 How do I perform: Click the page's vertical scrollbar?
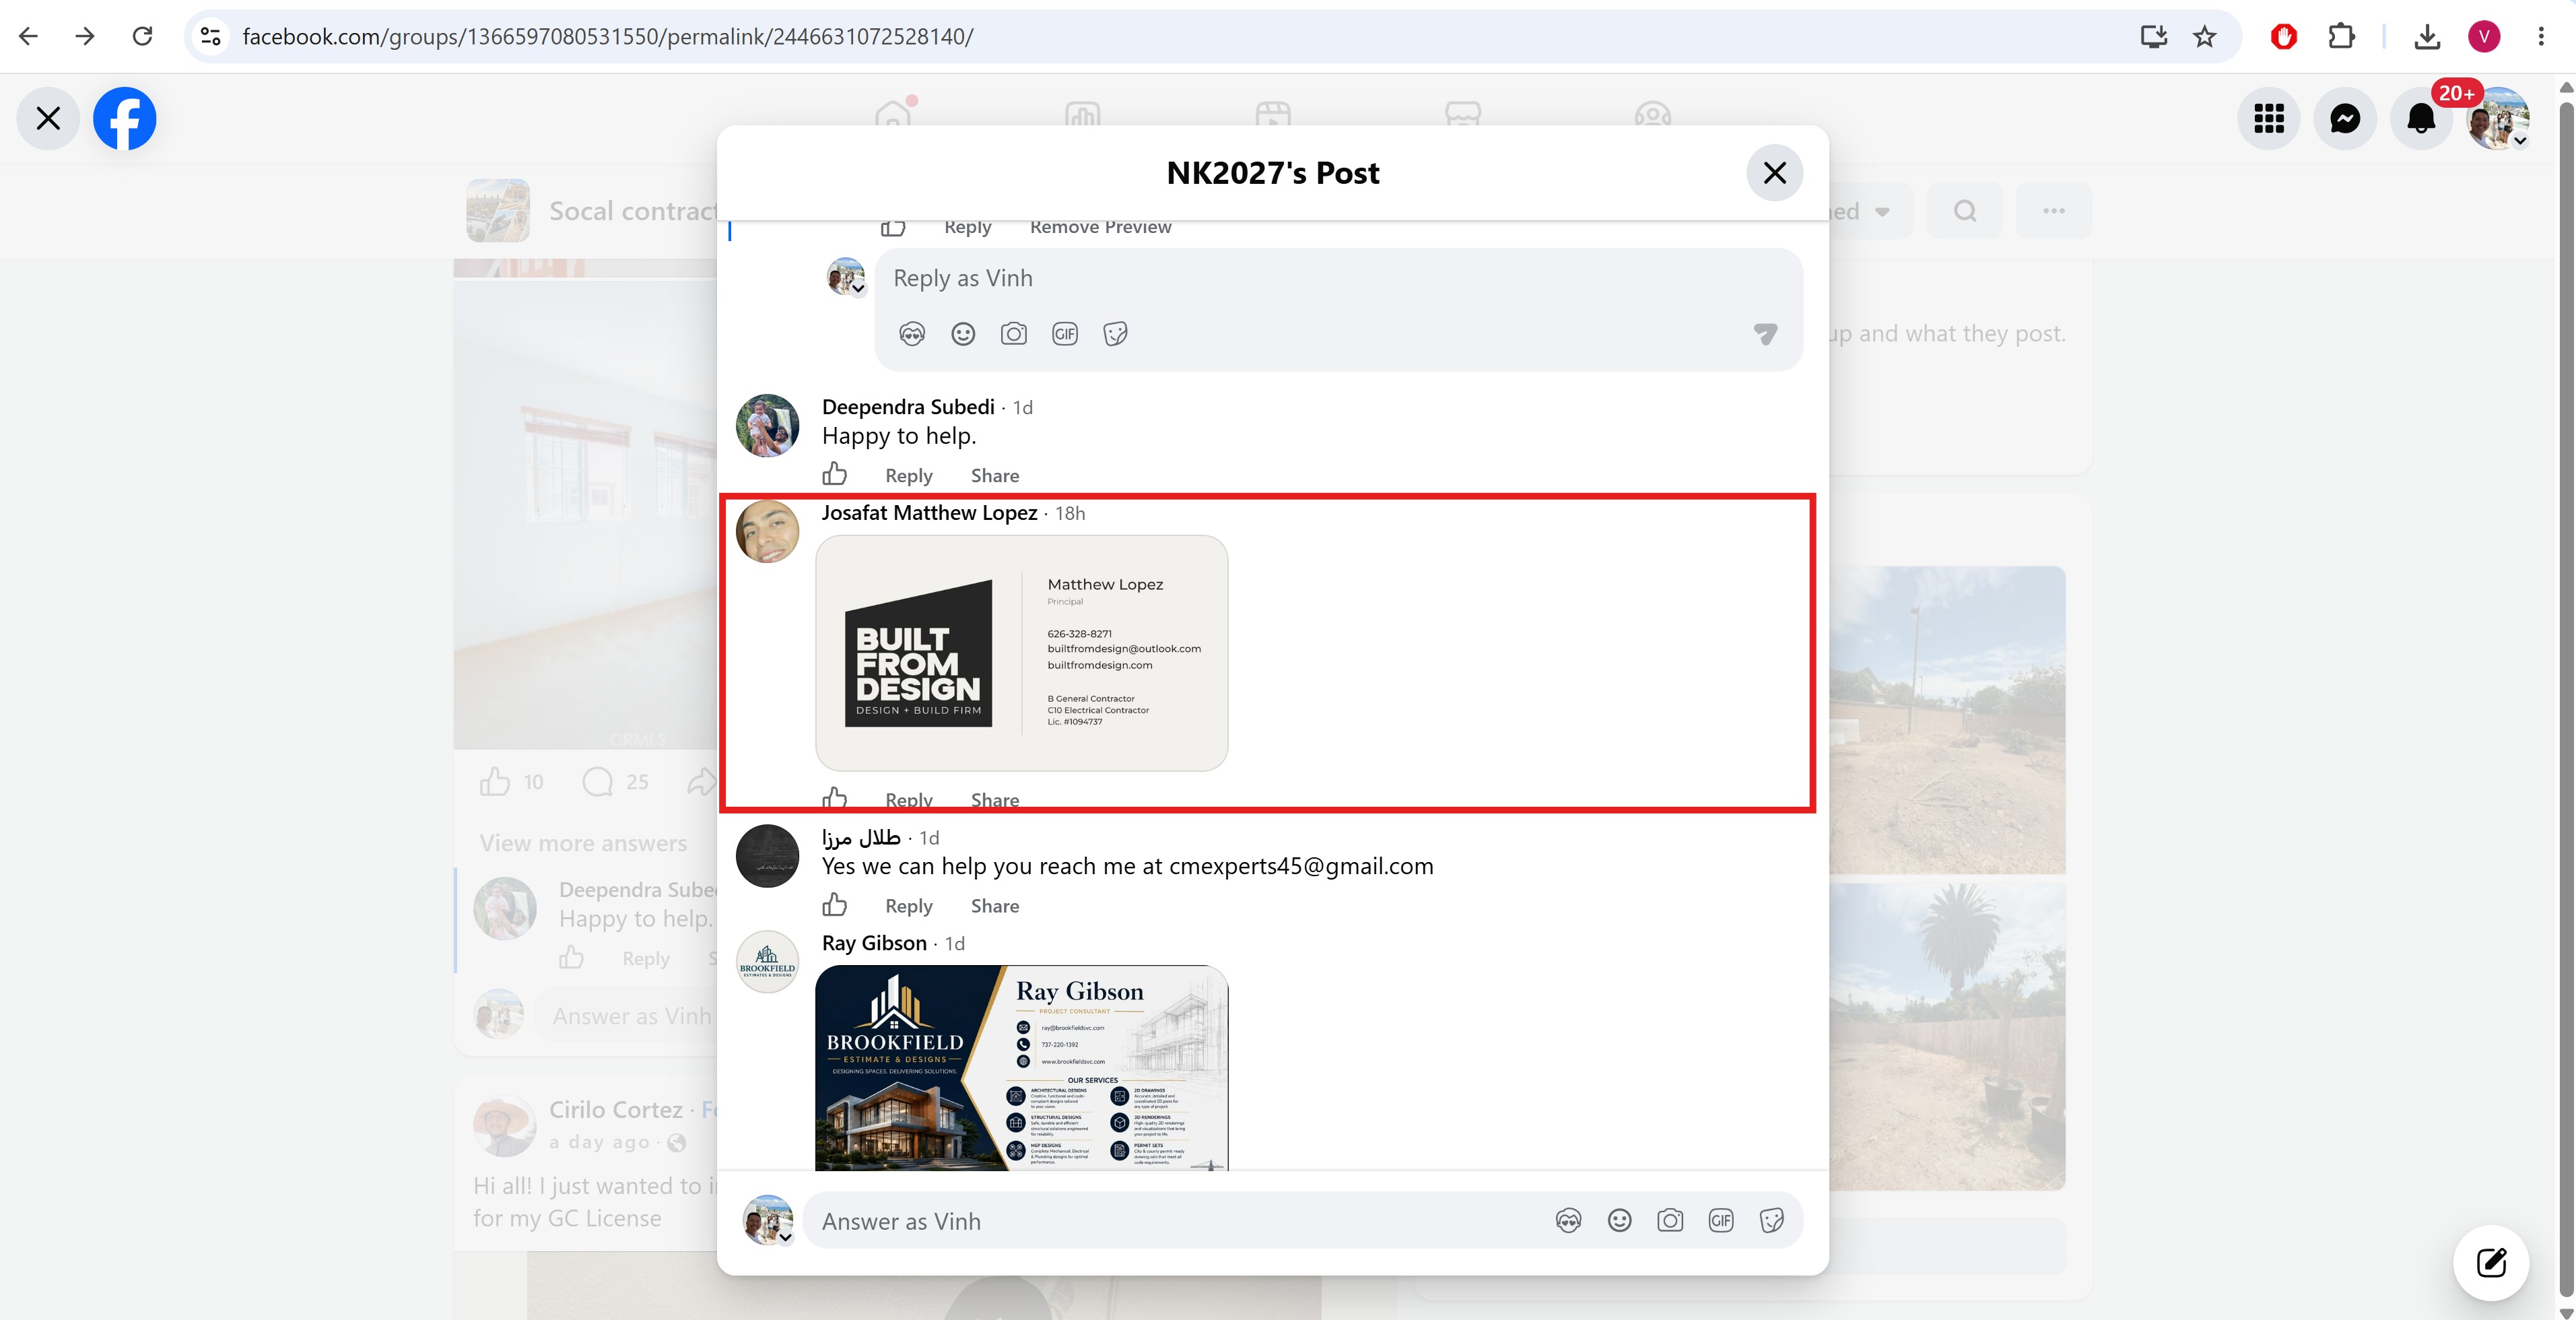pos(2566,700)
